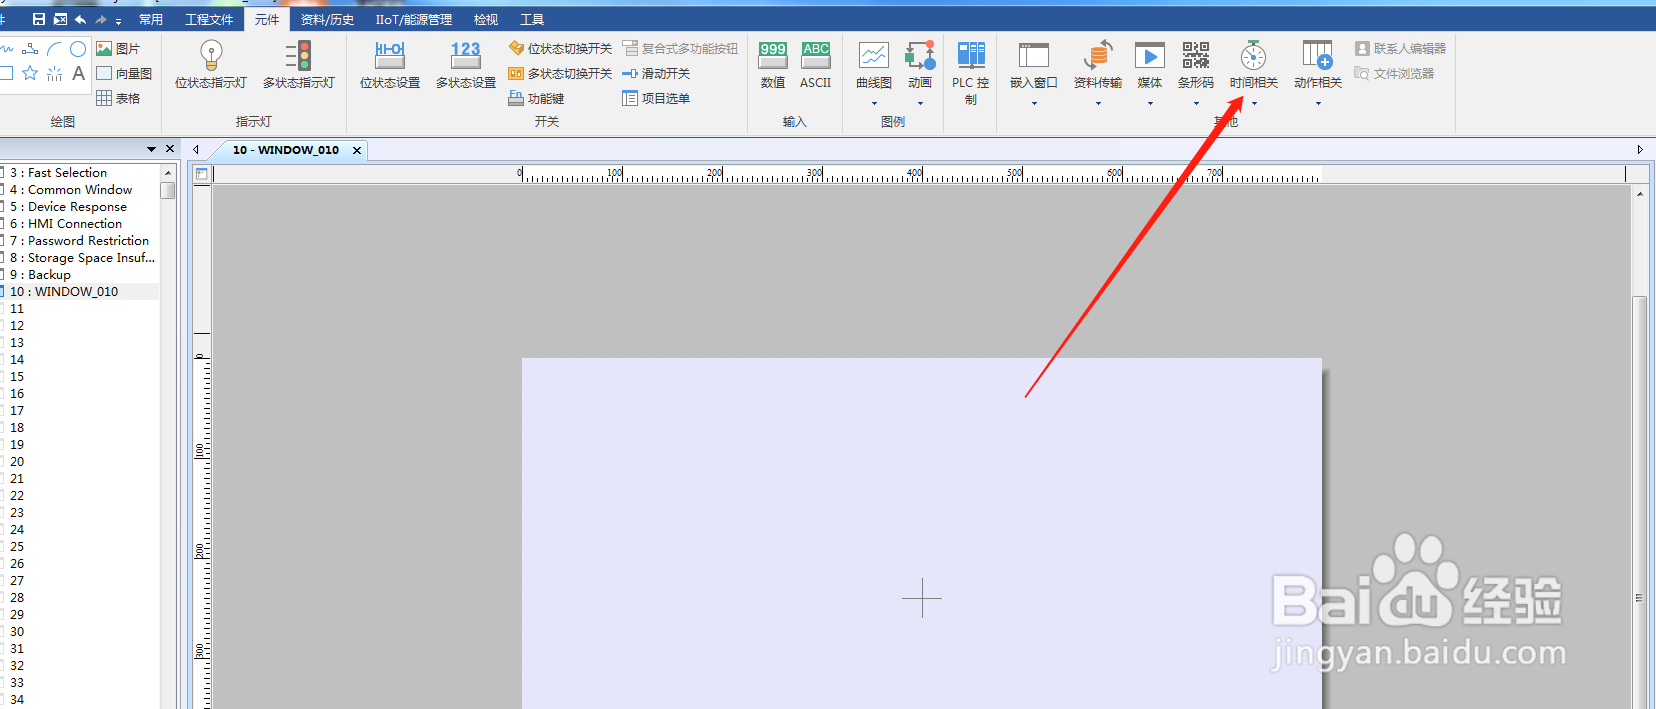Select the polyline drawing tool
This screenshot has height=709, width=1656.
click(x=30, y=48)
